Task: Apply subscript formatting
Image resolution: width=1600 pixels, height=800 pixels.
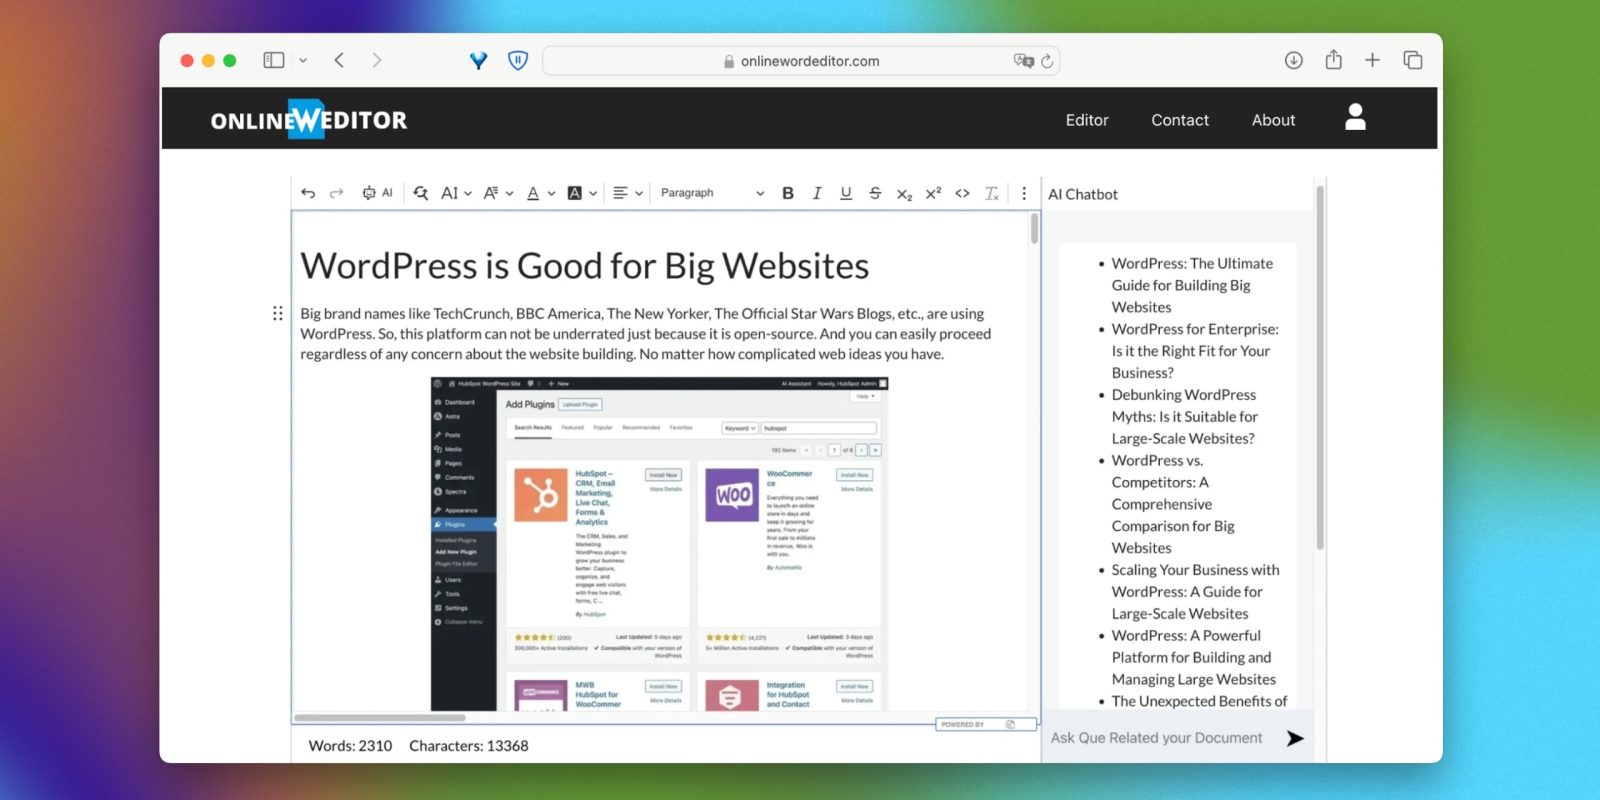Action: tap(904, 194)
